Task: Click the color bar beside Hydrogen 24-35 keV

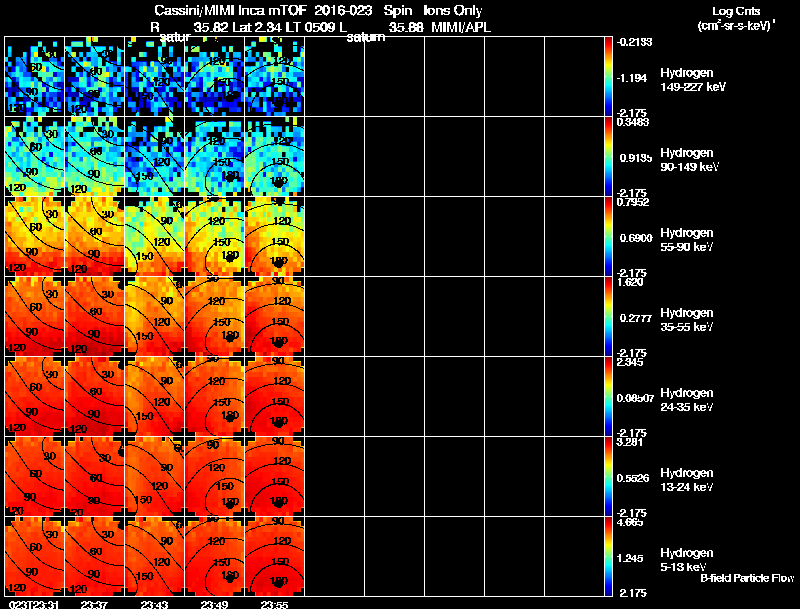Action: (608, 397)
